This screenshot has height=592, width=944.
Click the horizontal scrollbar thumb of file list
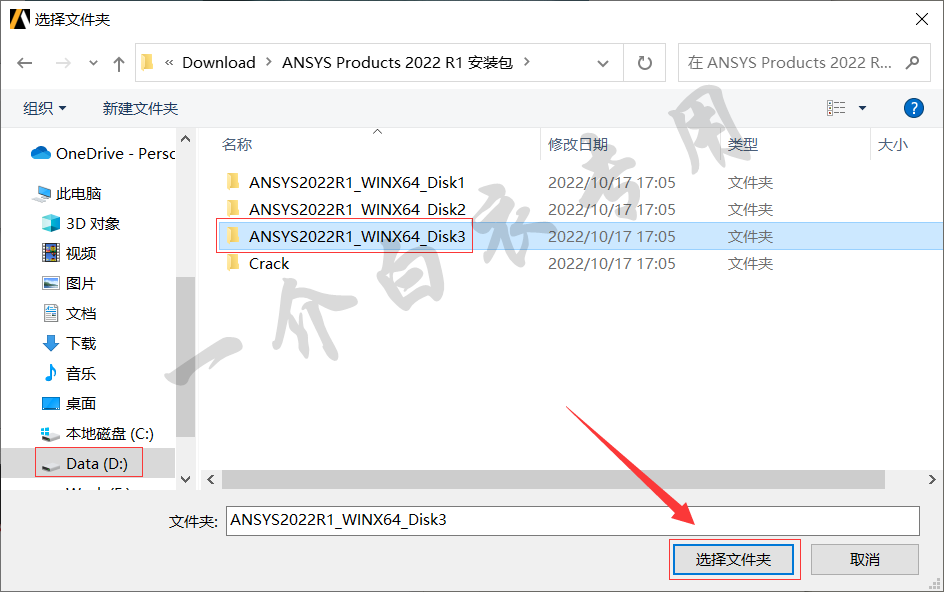(553, 479)
